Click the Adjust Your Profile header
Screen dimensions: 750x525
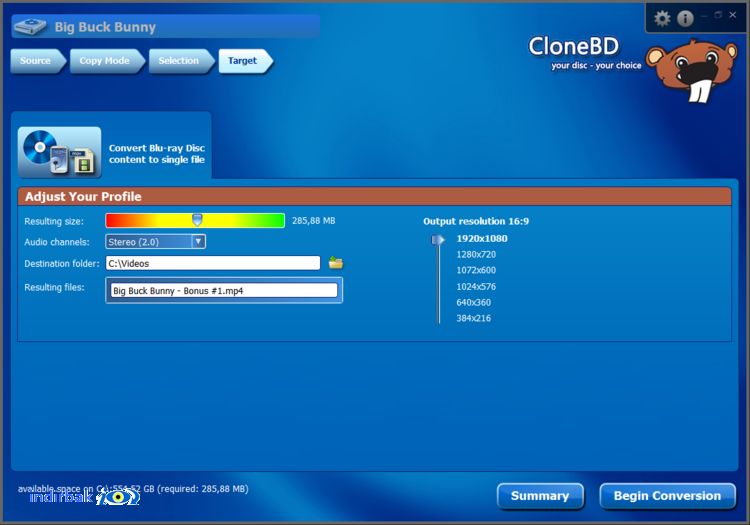click(x=375, y=197)
